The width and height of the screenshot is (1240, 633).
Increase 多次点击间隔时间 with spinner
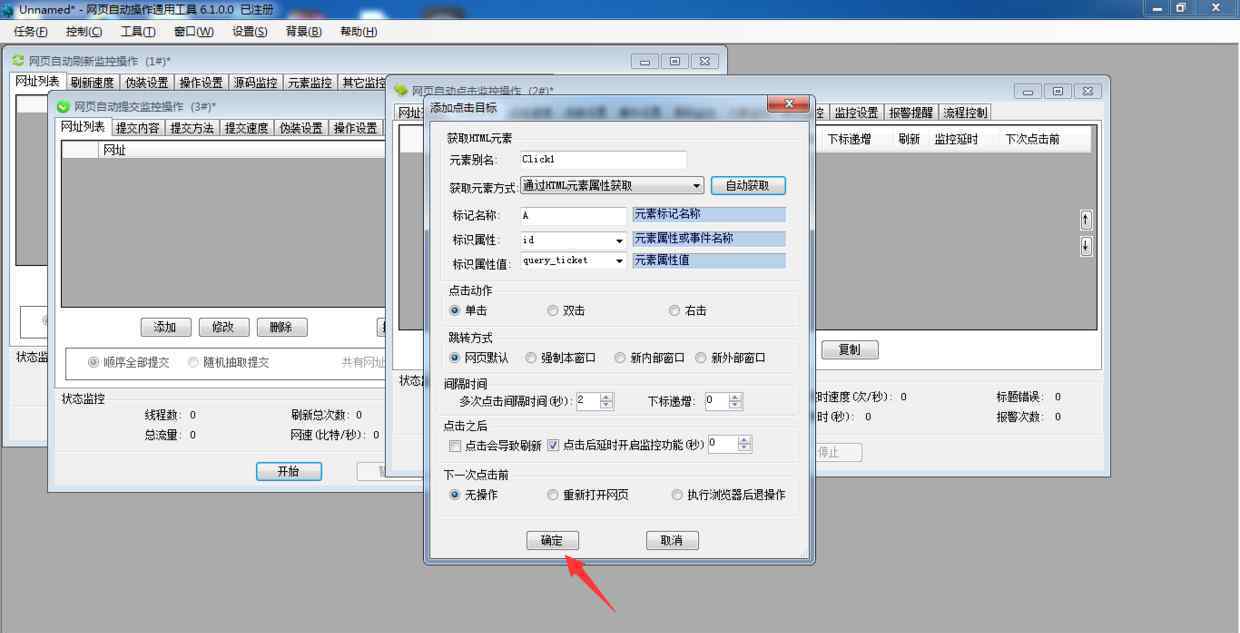[x=607, y=397]
